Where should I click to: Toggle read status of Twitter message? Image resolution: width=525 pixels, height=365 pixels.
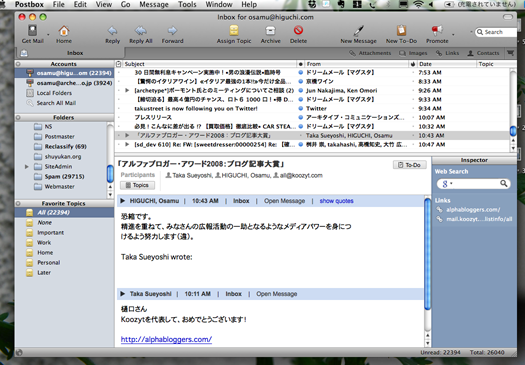pyautogui.click(x=300, y=108)
